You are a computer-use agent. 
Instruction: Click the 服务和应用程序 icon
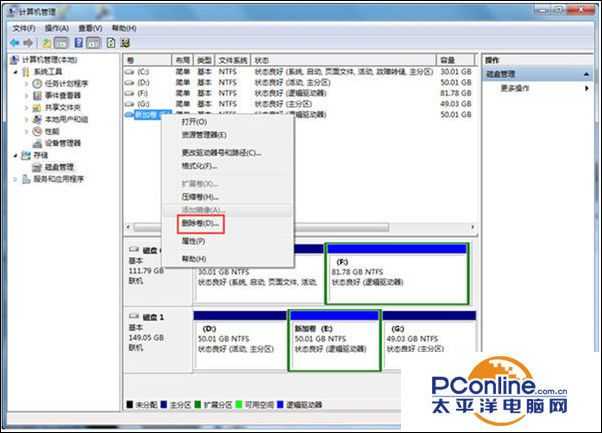[26, 179]
